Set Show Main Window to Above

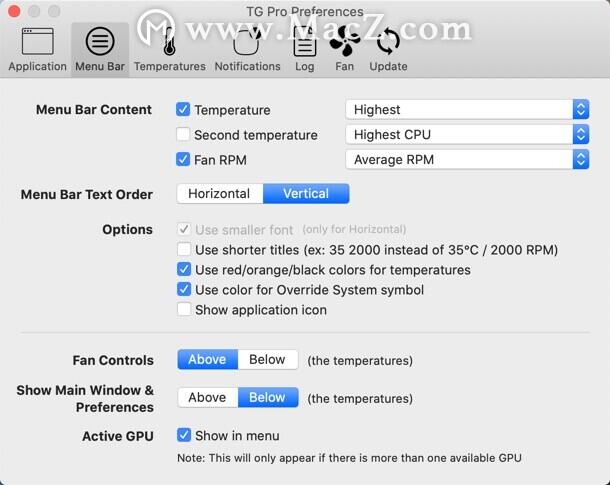[208, 397]
